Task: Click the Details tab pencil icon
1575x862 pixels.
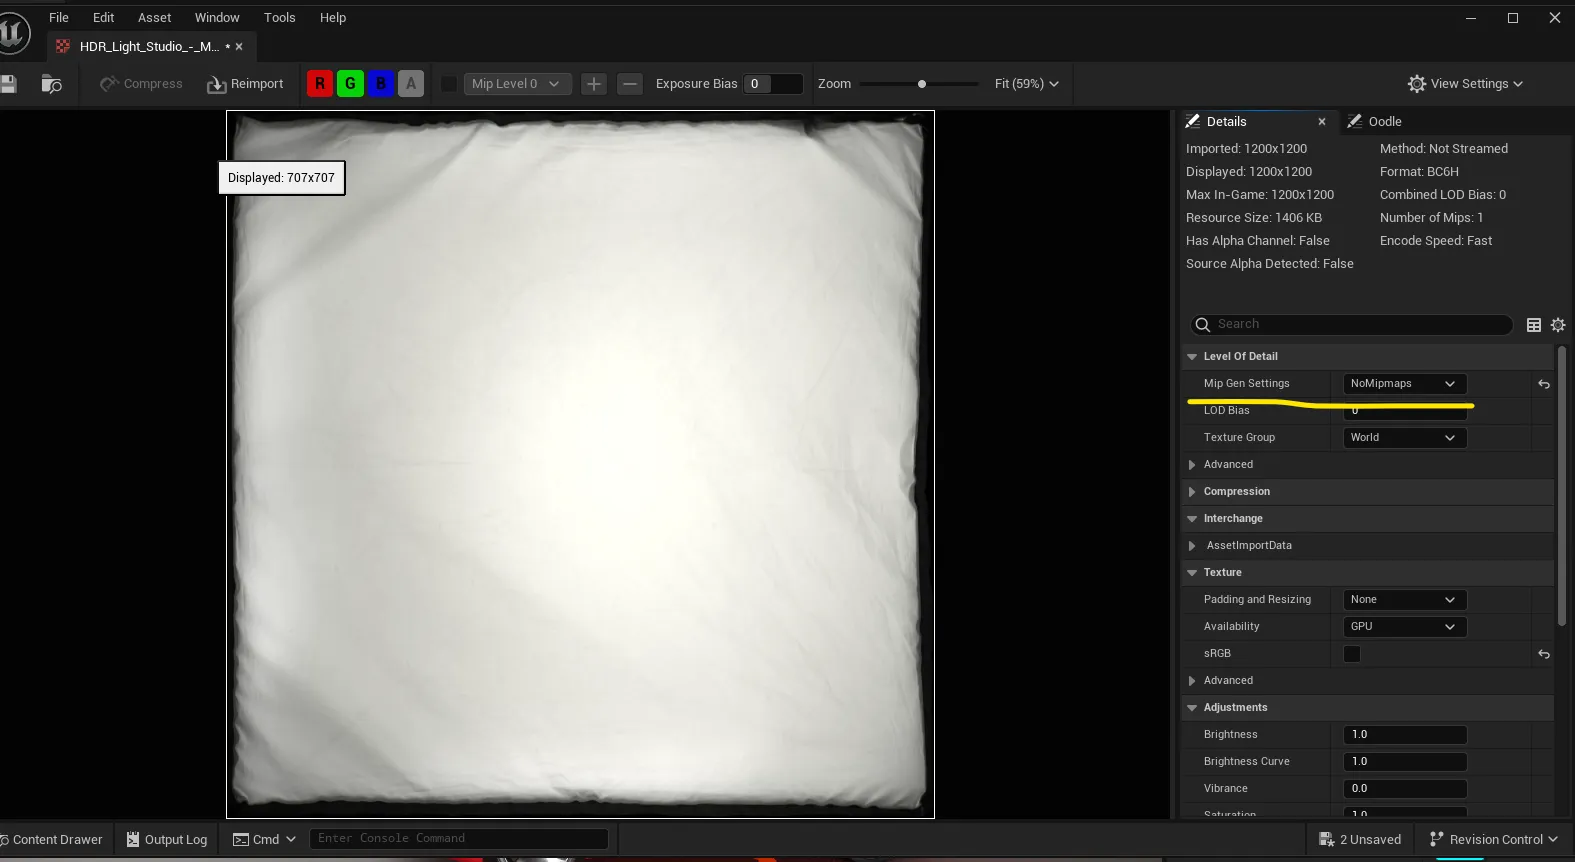Action: click(1193, 122)
